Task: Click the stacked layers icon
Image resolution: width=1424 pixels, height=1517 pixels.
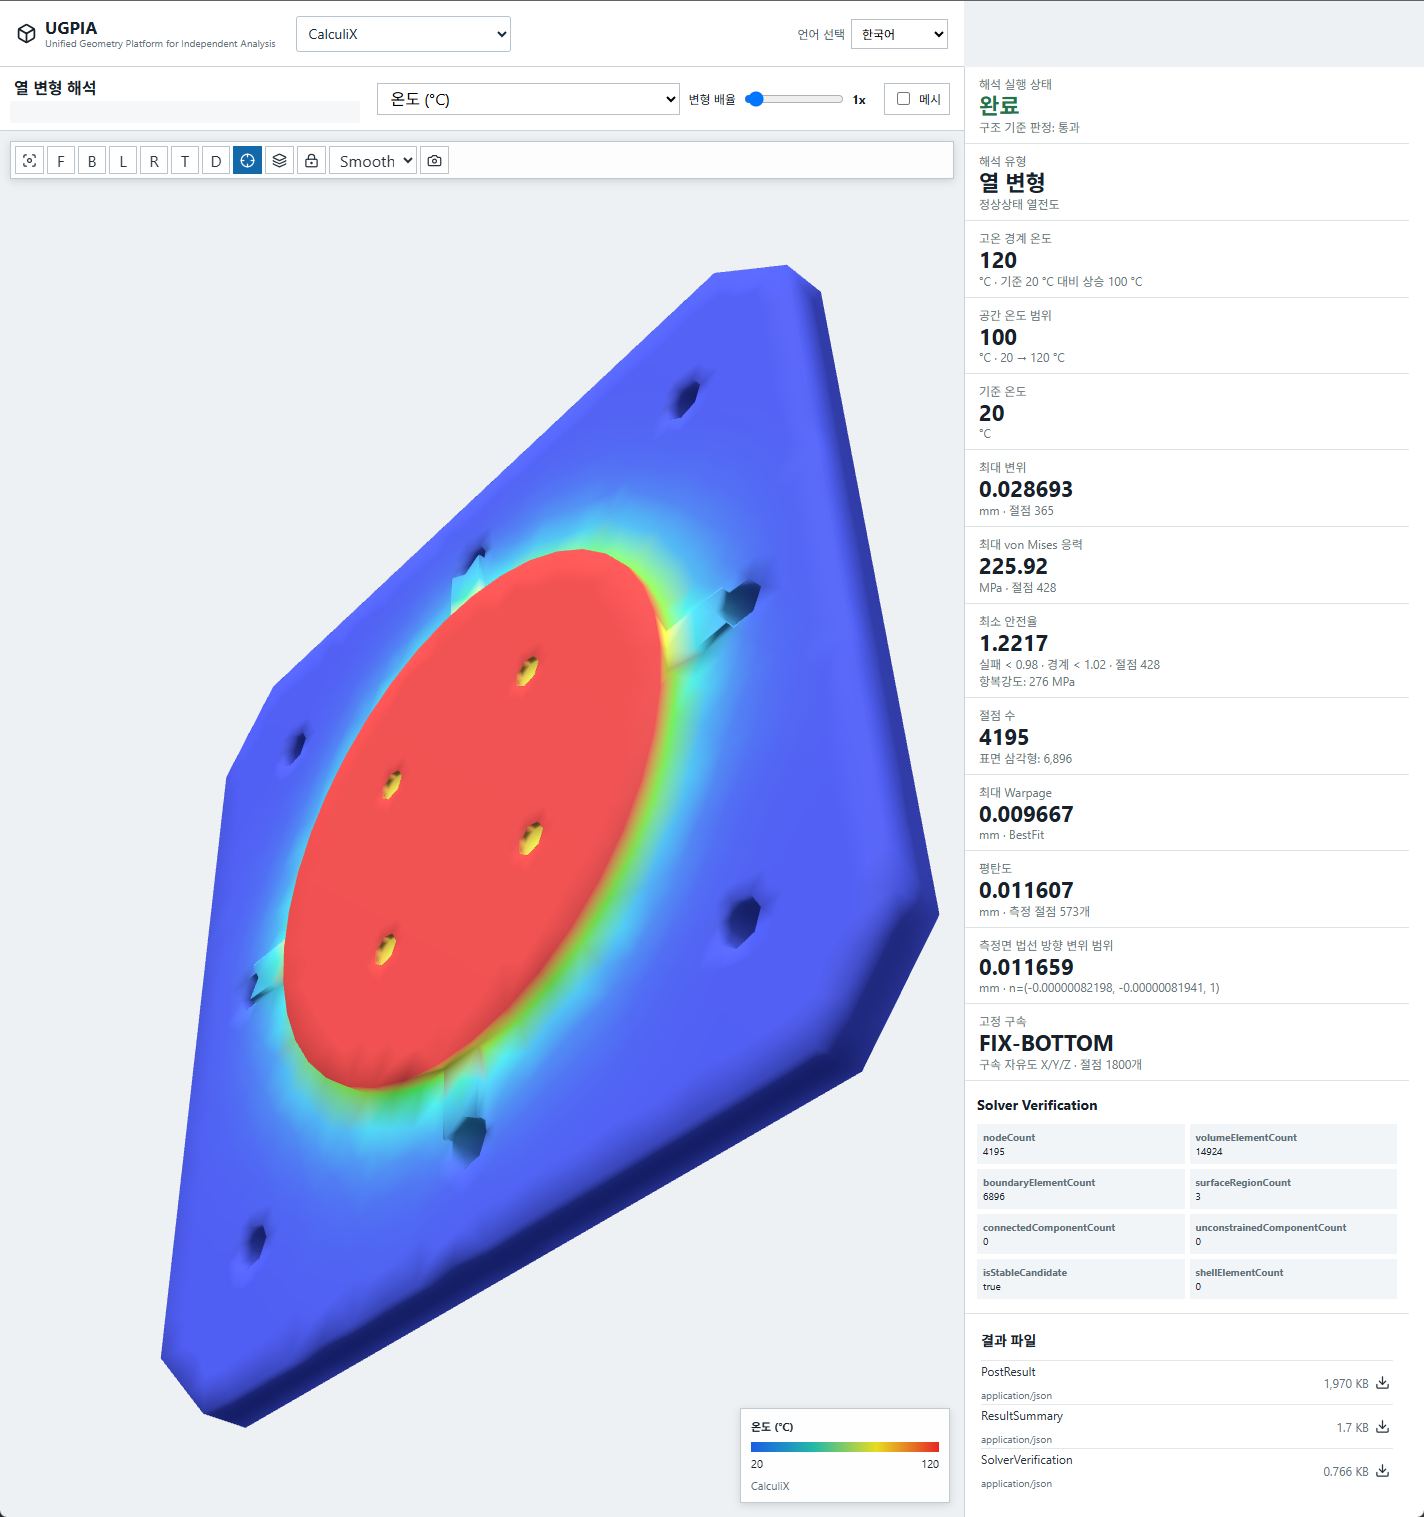Action: [x=280, y=160]
